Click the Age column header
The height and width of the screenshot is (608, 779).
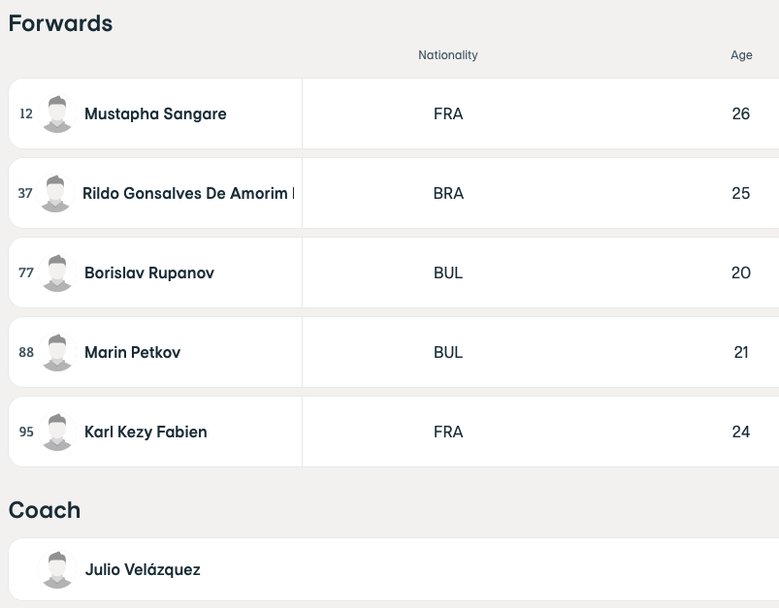coord(741,55)
